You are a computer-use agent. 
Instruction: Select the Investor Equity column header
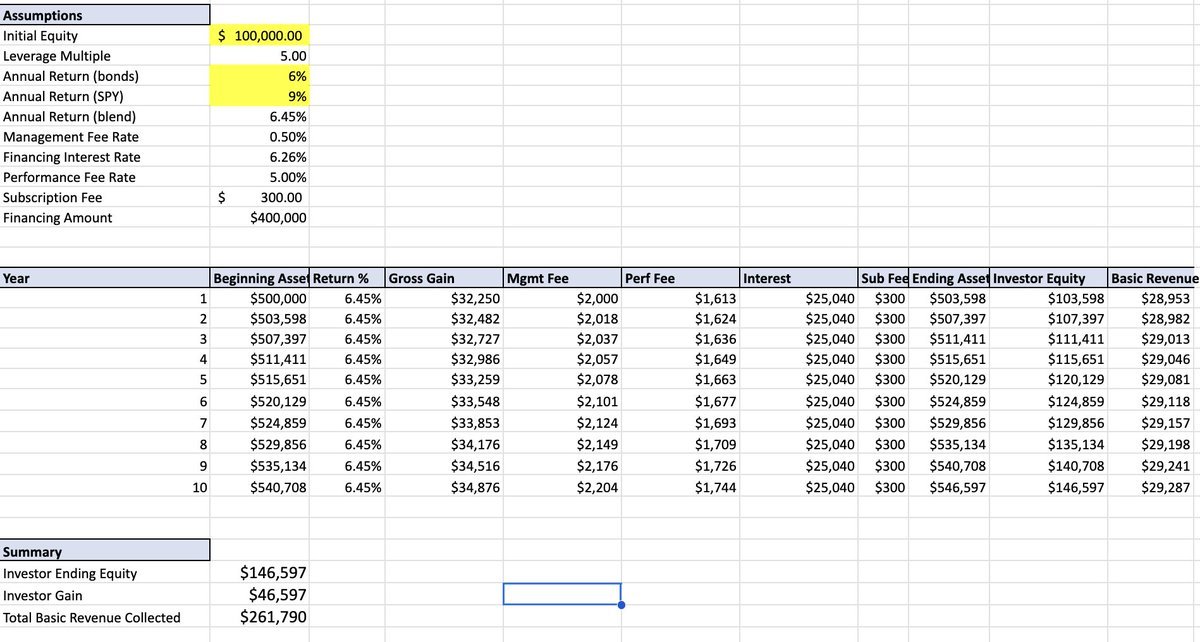pyautogui.click(x=1047, y=279)
